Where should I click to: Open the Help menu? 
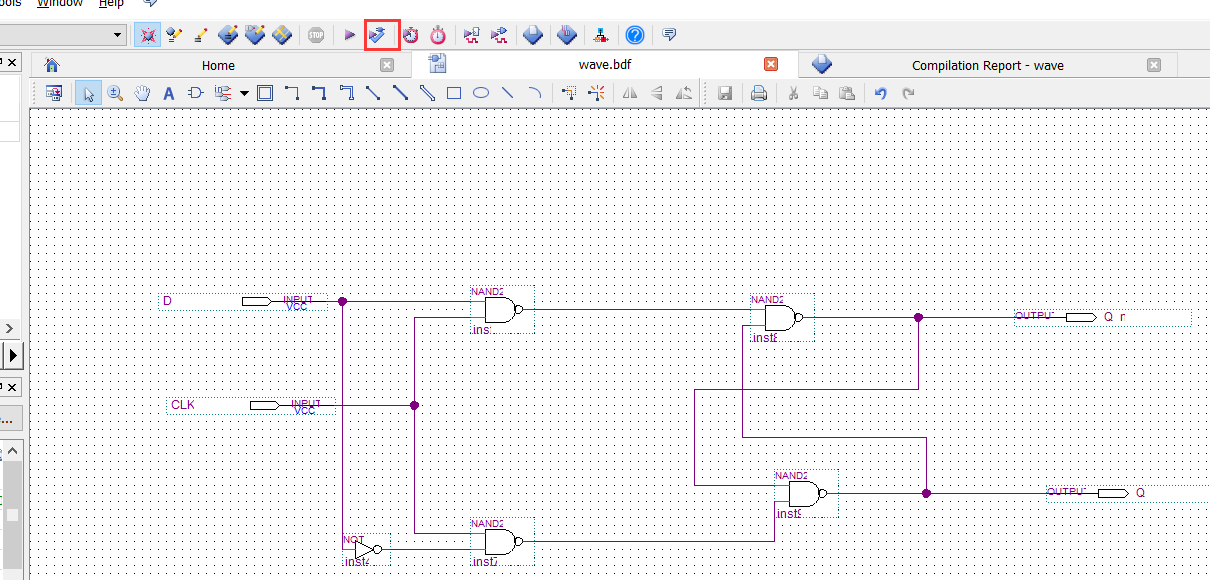[x=111, y=4]
